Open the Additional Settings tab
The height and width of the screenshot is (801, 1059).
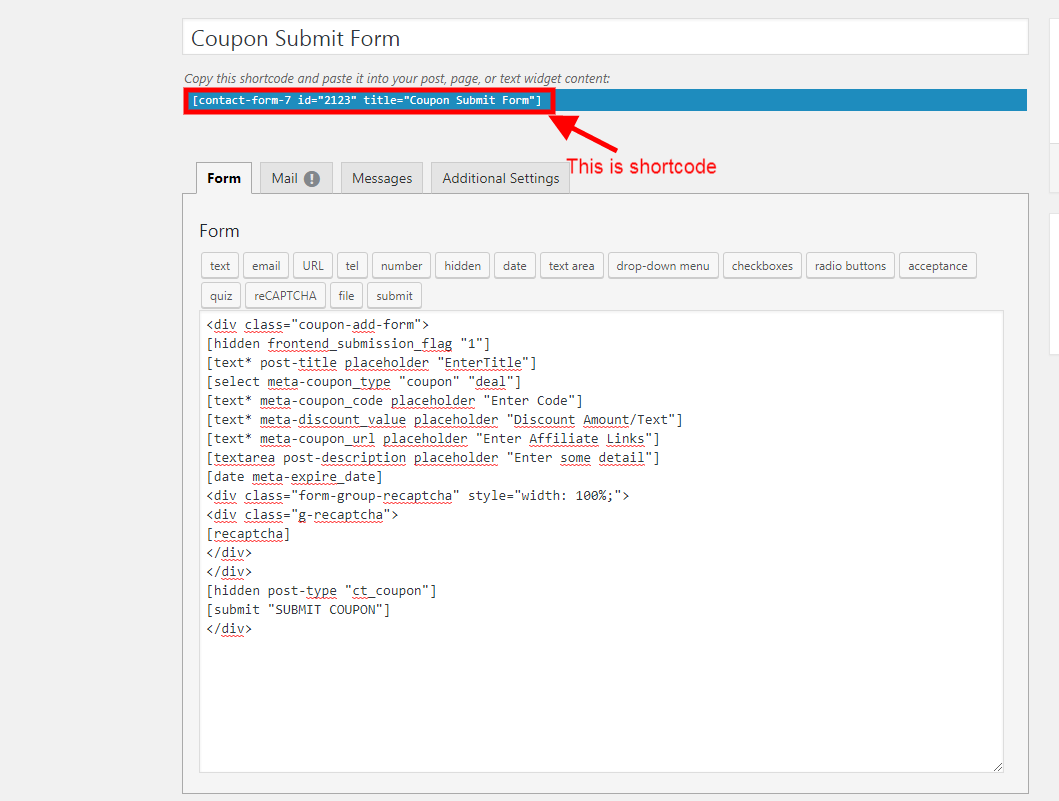coord(500,178)
